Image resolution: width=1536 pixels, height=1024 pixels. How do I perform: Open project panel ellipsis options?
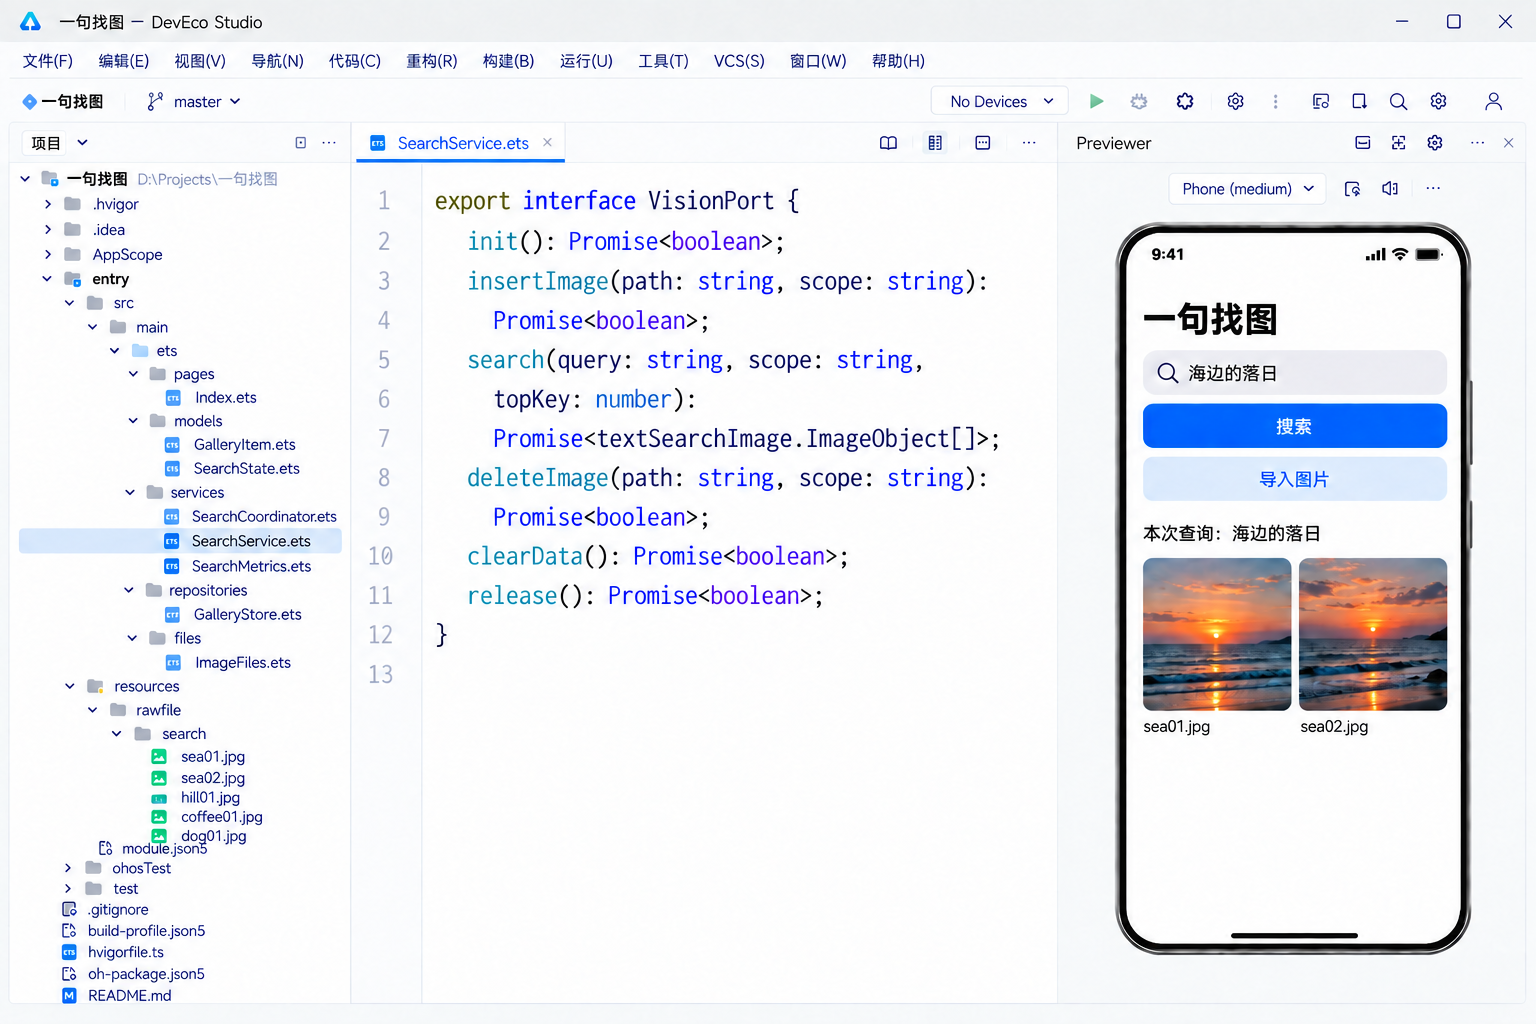coord(329,143)
